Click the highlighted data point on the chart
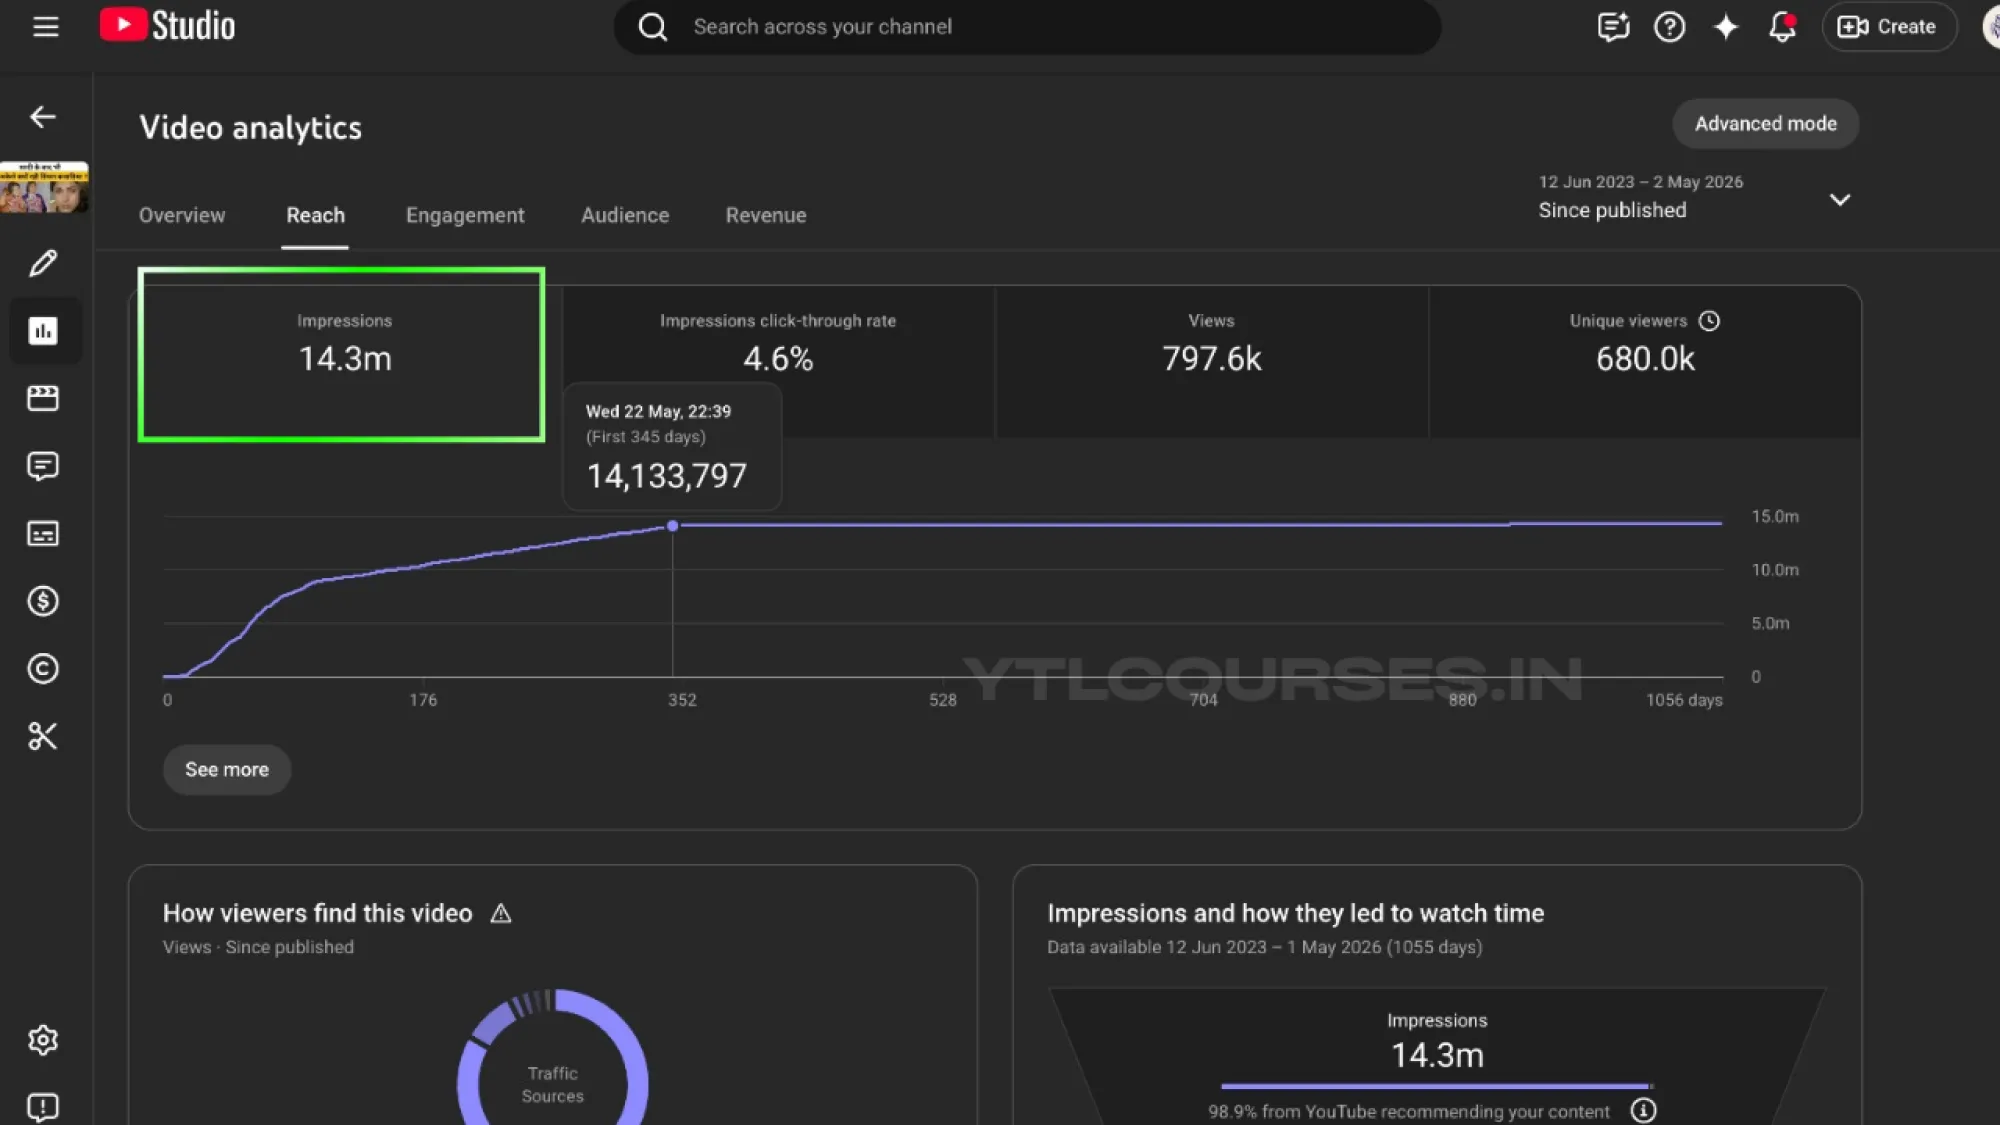The image size is (2000, 1125). (x=673, y=526)
